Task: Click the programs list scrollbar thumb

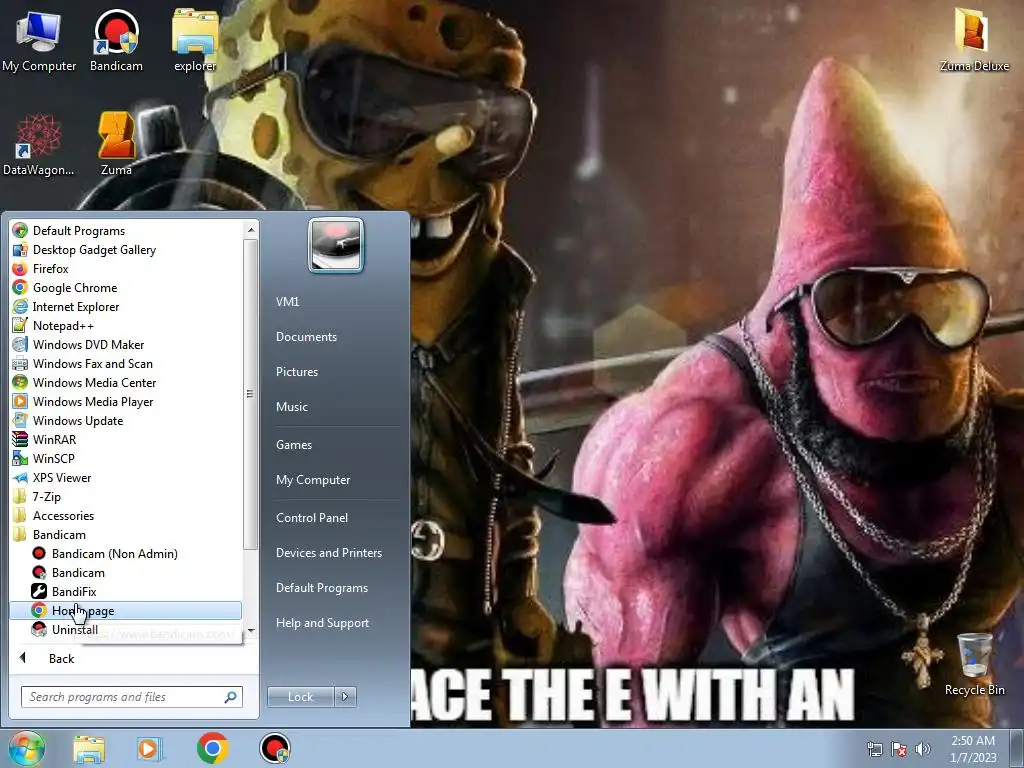Action: click(250, 394)
